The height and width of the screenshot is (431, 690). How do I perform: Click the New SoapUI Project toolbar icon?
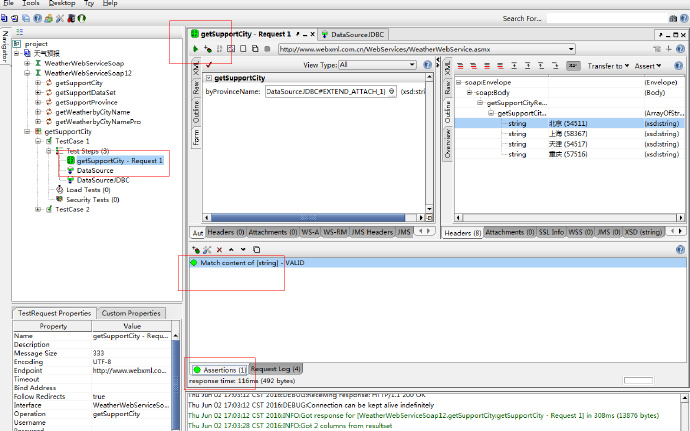tap(4, 18)
